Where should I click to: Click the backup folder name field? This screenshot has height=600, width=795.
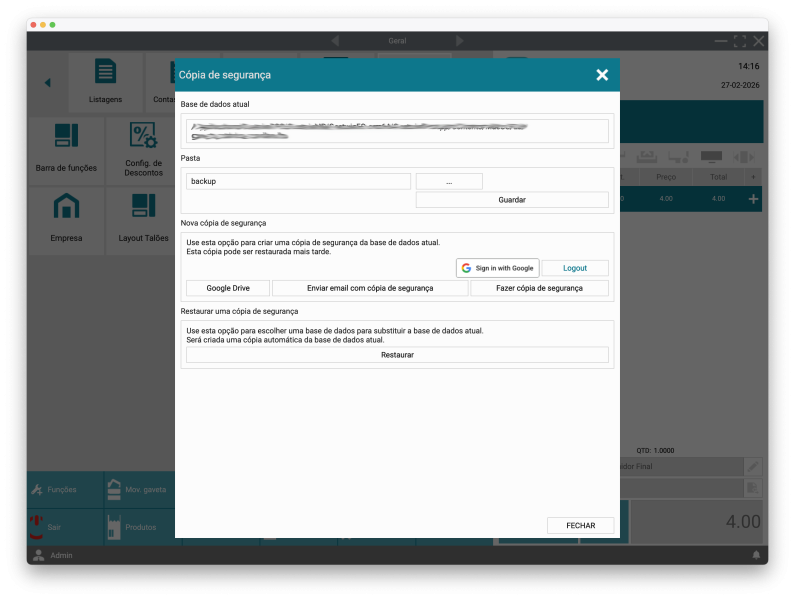tap(298, 181)
